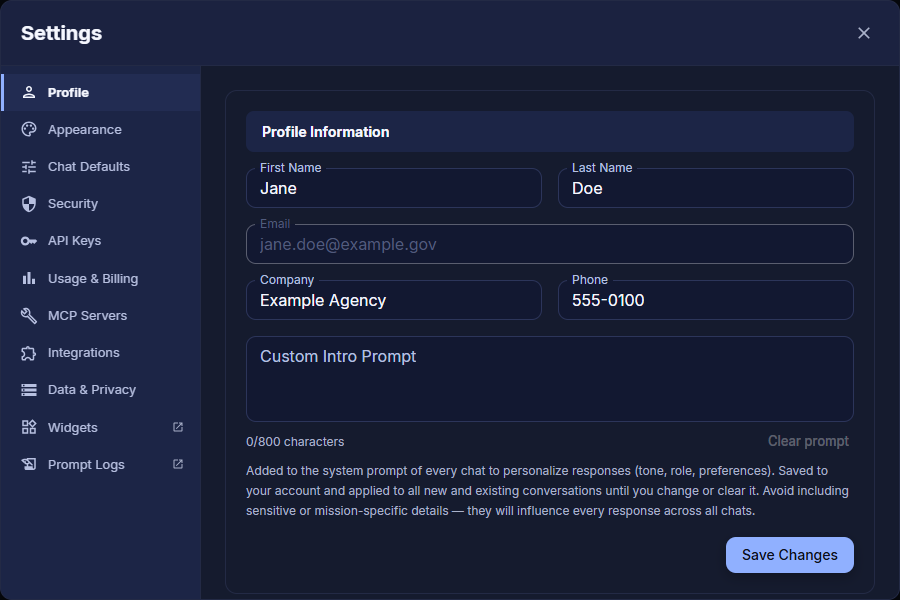Select API Keys in sidebar
Image resolution: width=900 pixels, height=600 pixels.
click(101, 241)
